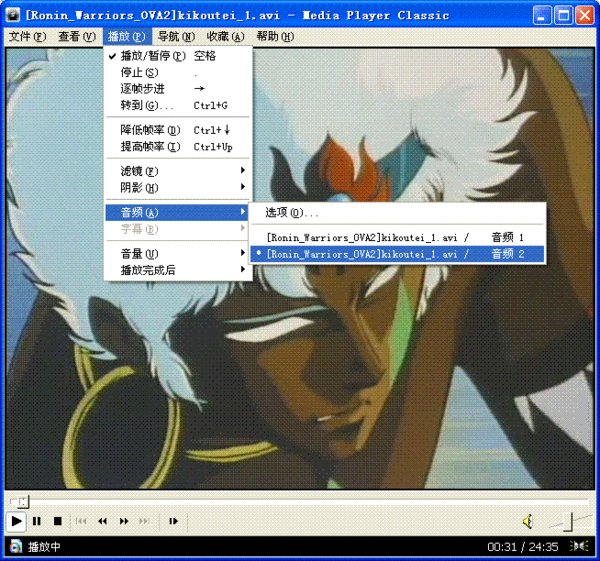Choose 降低帧率(D) menu entry

(x=178, y=130)
